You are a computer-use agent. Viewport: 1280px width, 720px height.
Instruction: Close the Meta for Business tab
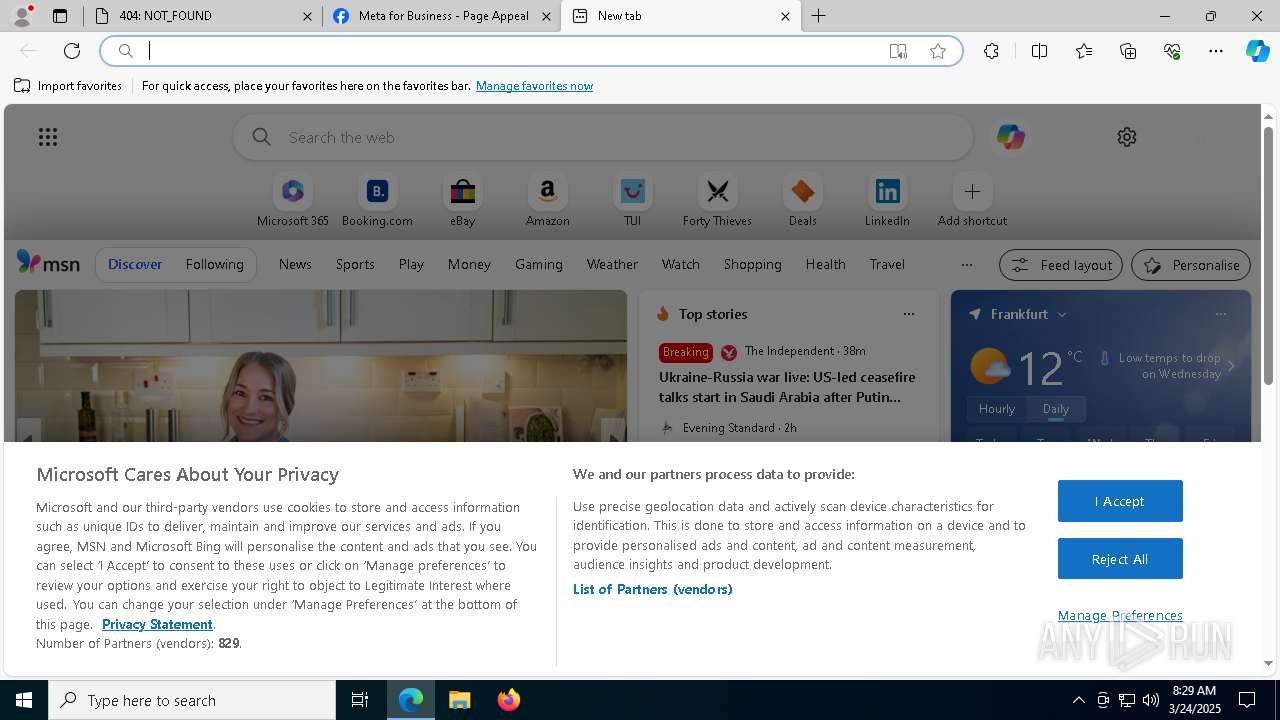click(546, 16)
